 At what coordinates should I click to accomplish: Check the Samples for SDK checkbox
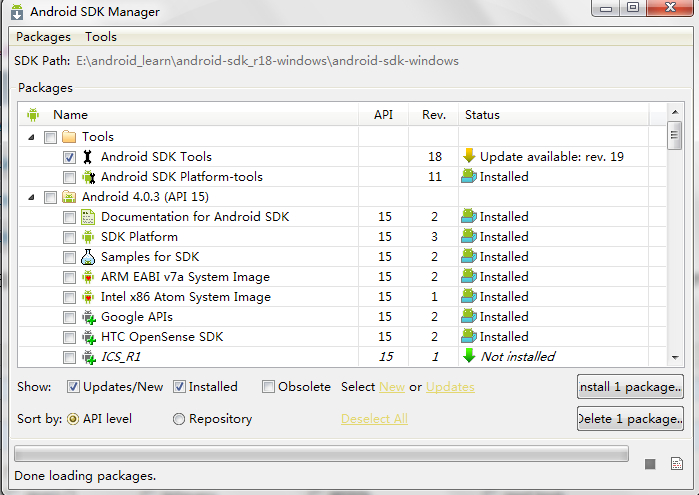[x=69, y=257]
